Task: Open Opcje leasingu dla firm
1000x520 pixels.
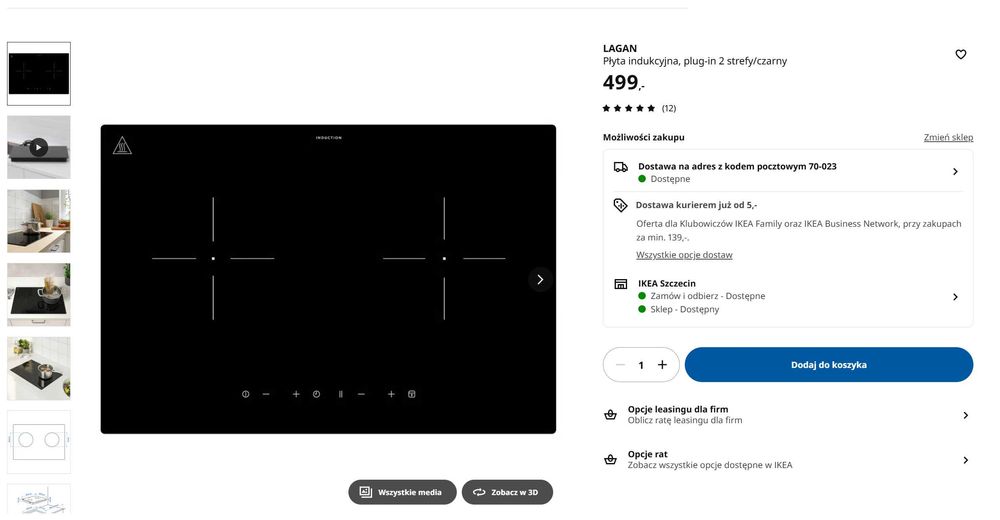Action: [788, 415]
